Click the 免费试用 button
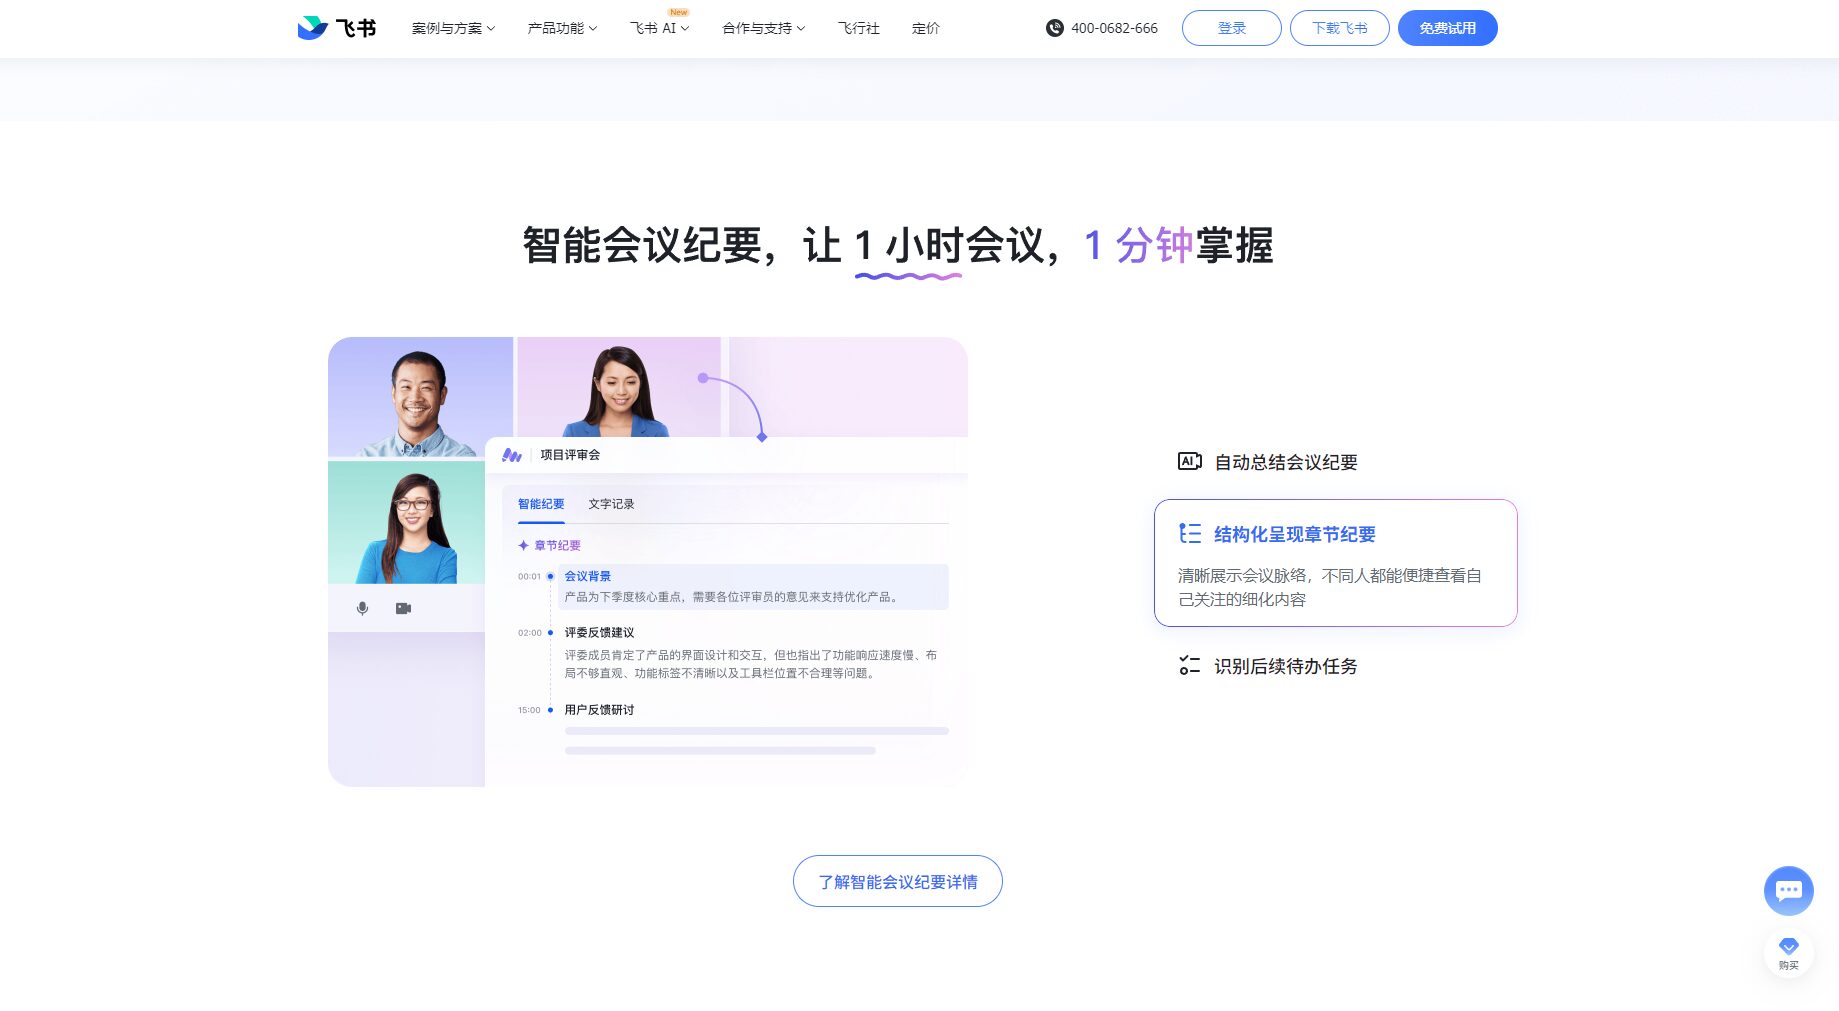 pyautogui.click(x=1447, y=28)
